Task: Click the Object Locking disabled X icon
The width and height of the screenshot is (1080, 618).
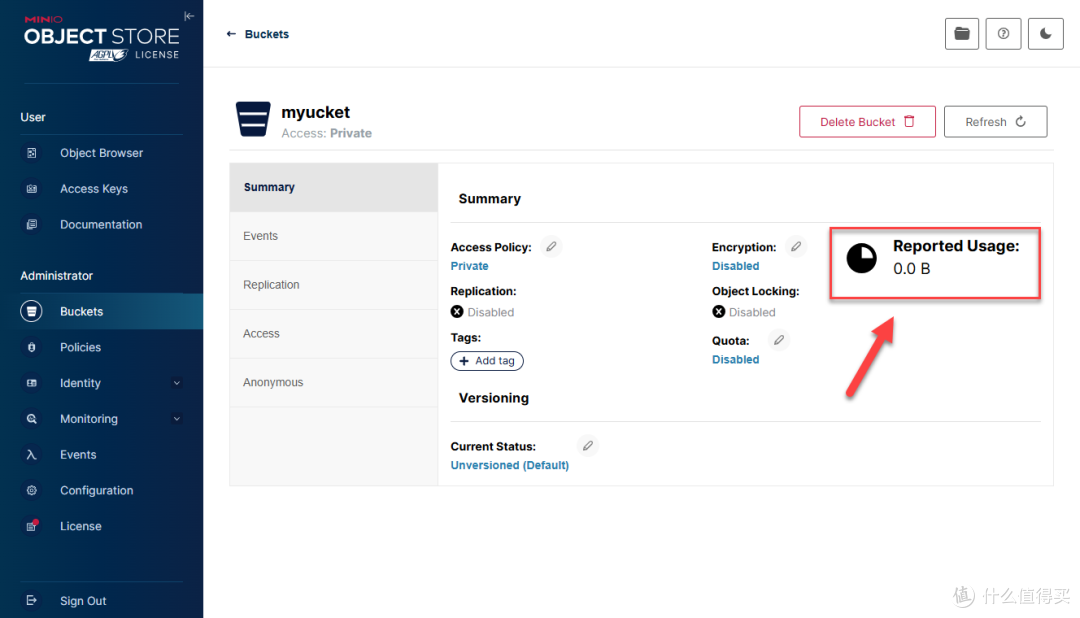Action: click(718, 312)
